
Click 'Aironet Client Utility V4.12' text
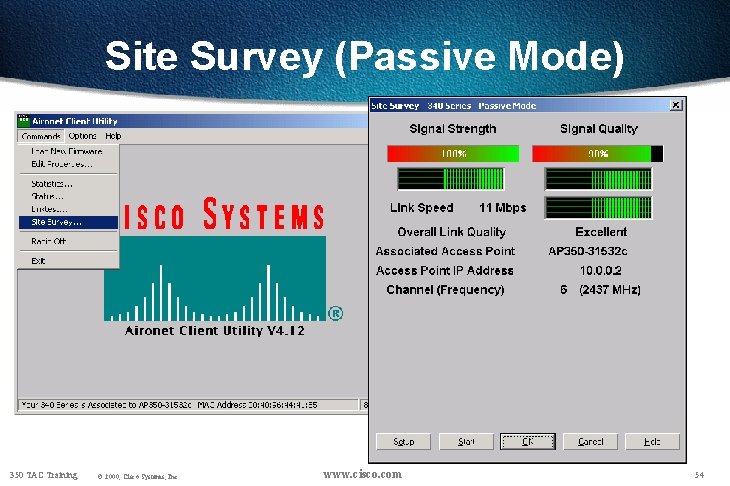[x=214, y=331]
